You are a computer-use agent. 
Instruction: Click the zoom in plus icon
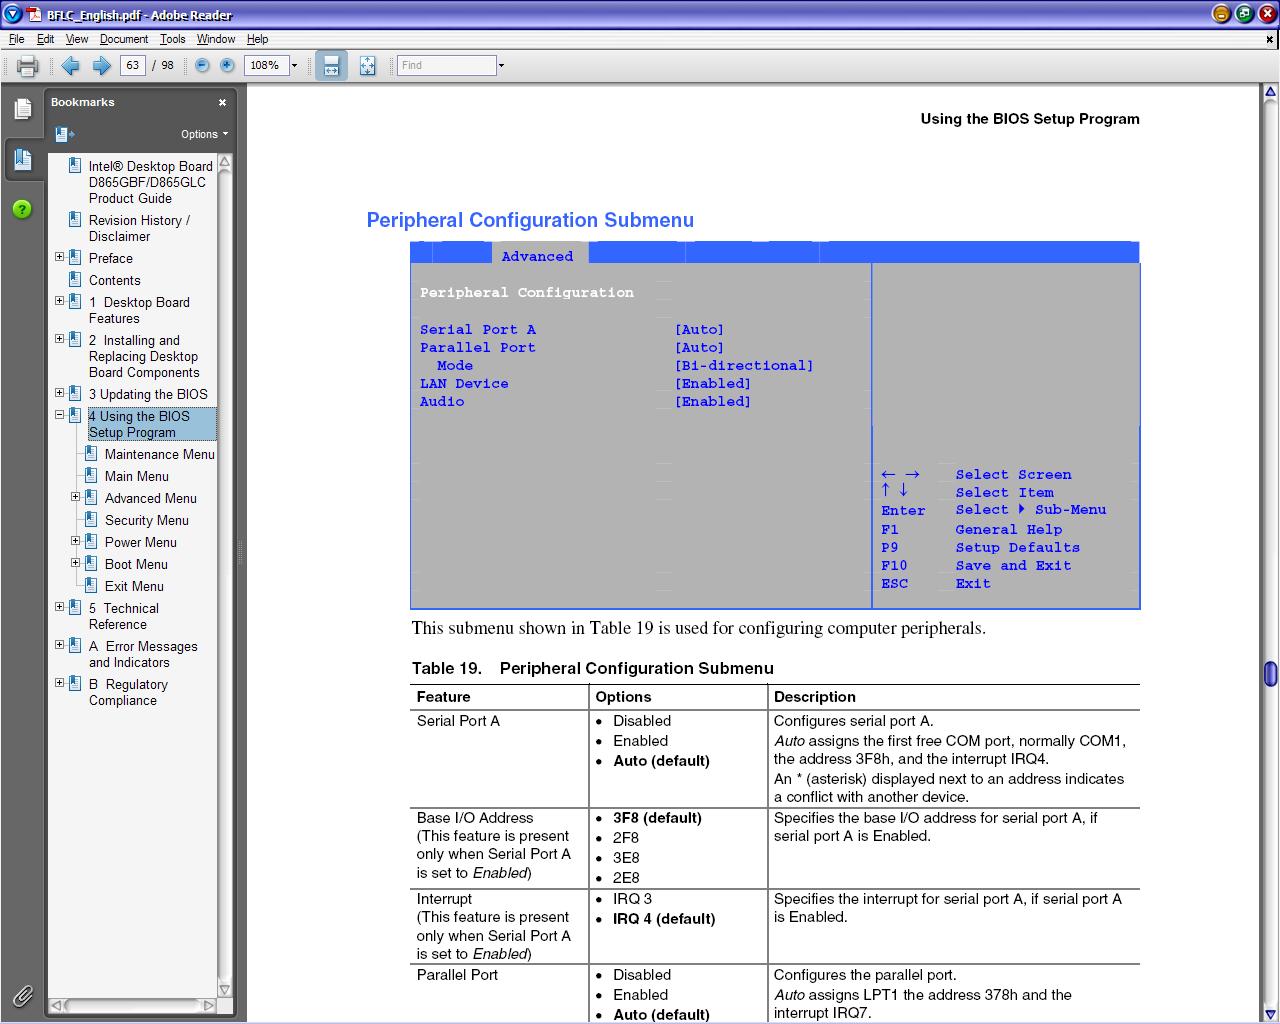pyautogui.click(x=227, y=65)
